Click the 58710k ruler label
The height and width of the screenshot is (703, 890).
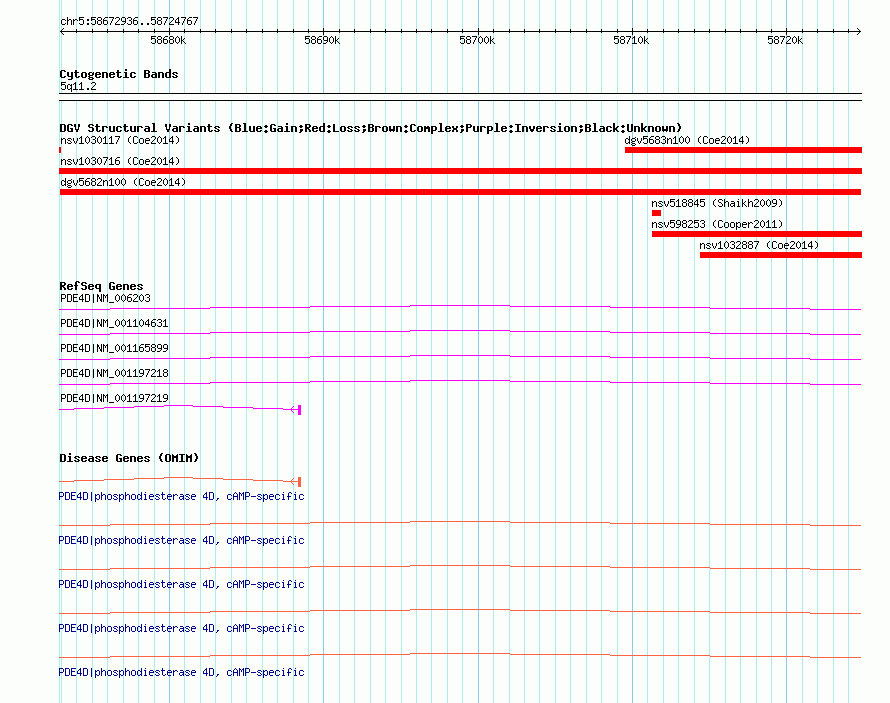pyautogui.click(x=631, y=40)
